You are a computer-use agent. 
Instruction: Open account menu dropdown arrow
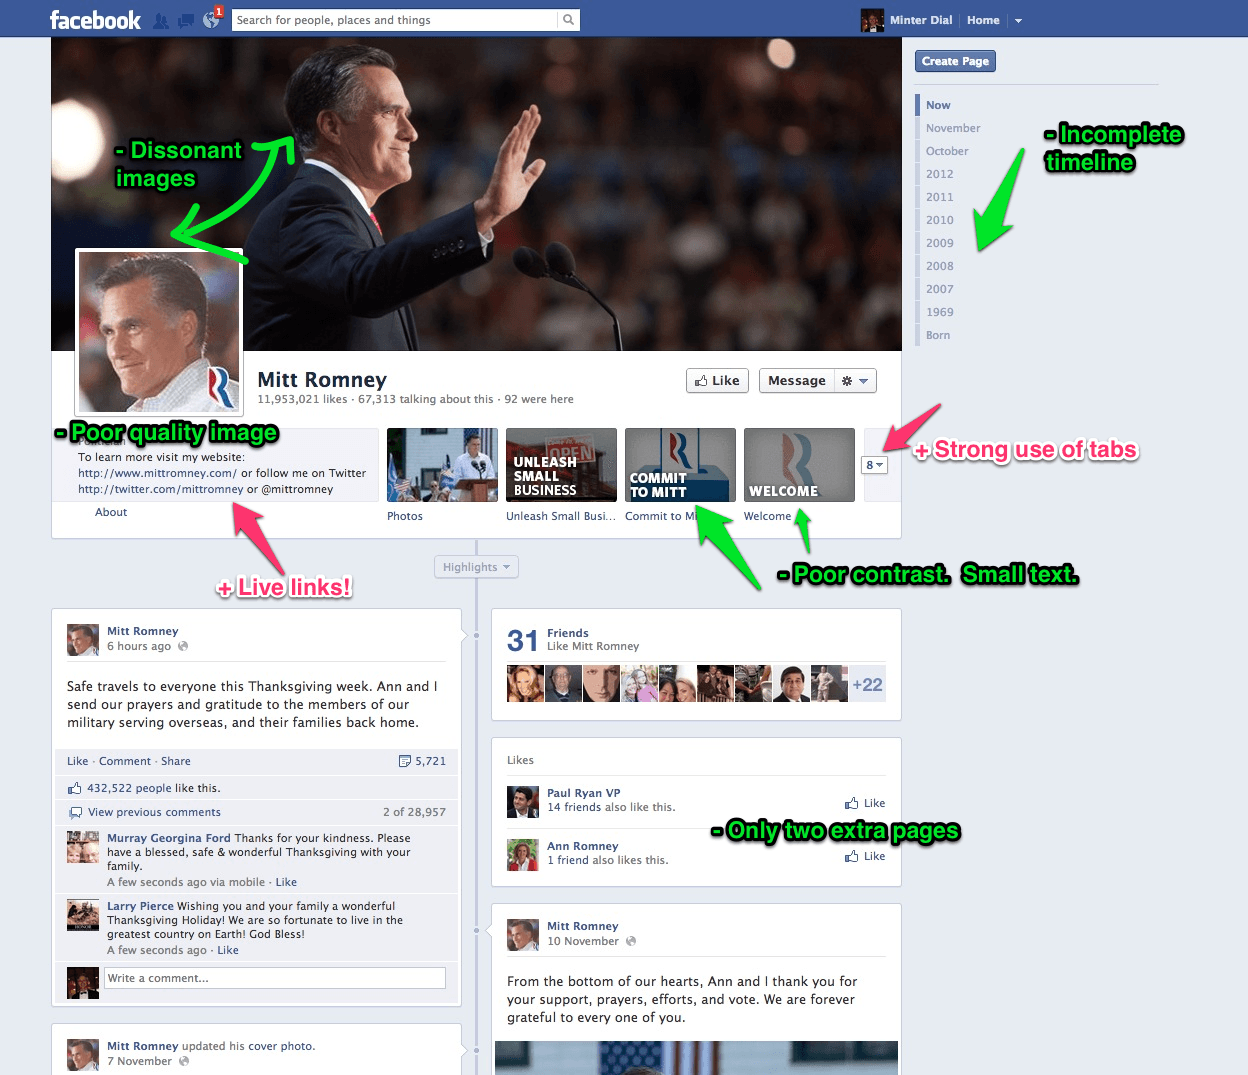point(1018,20)
